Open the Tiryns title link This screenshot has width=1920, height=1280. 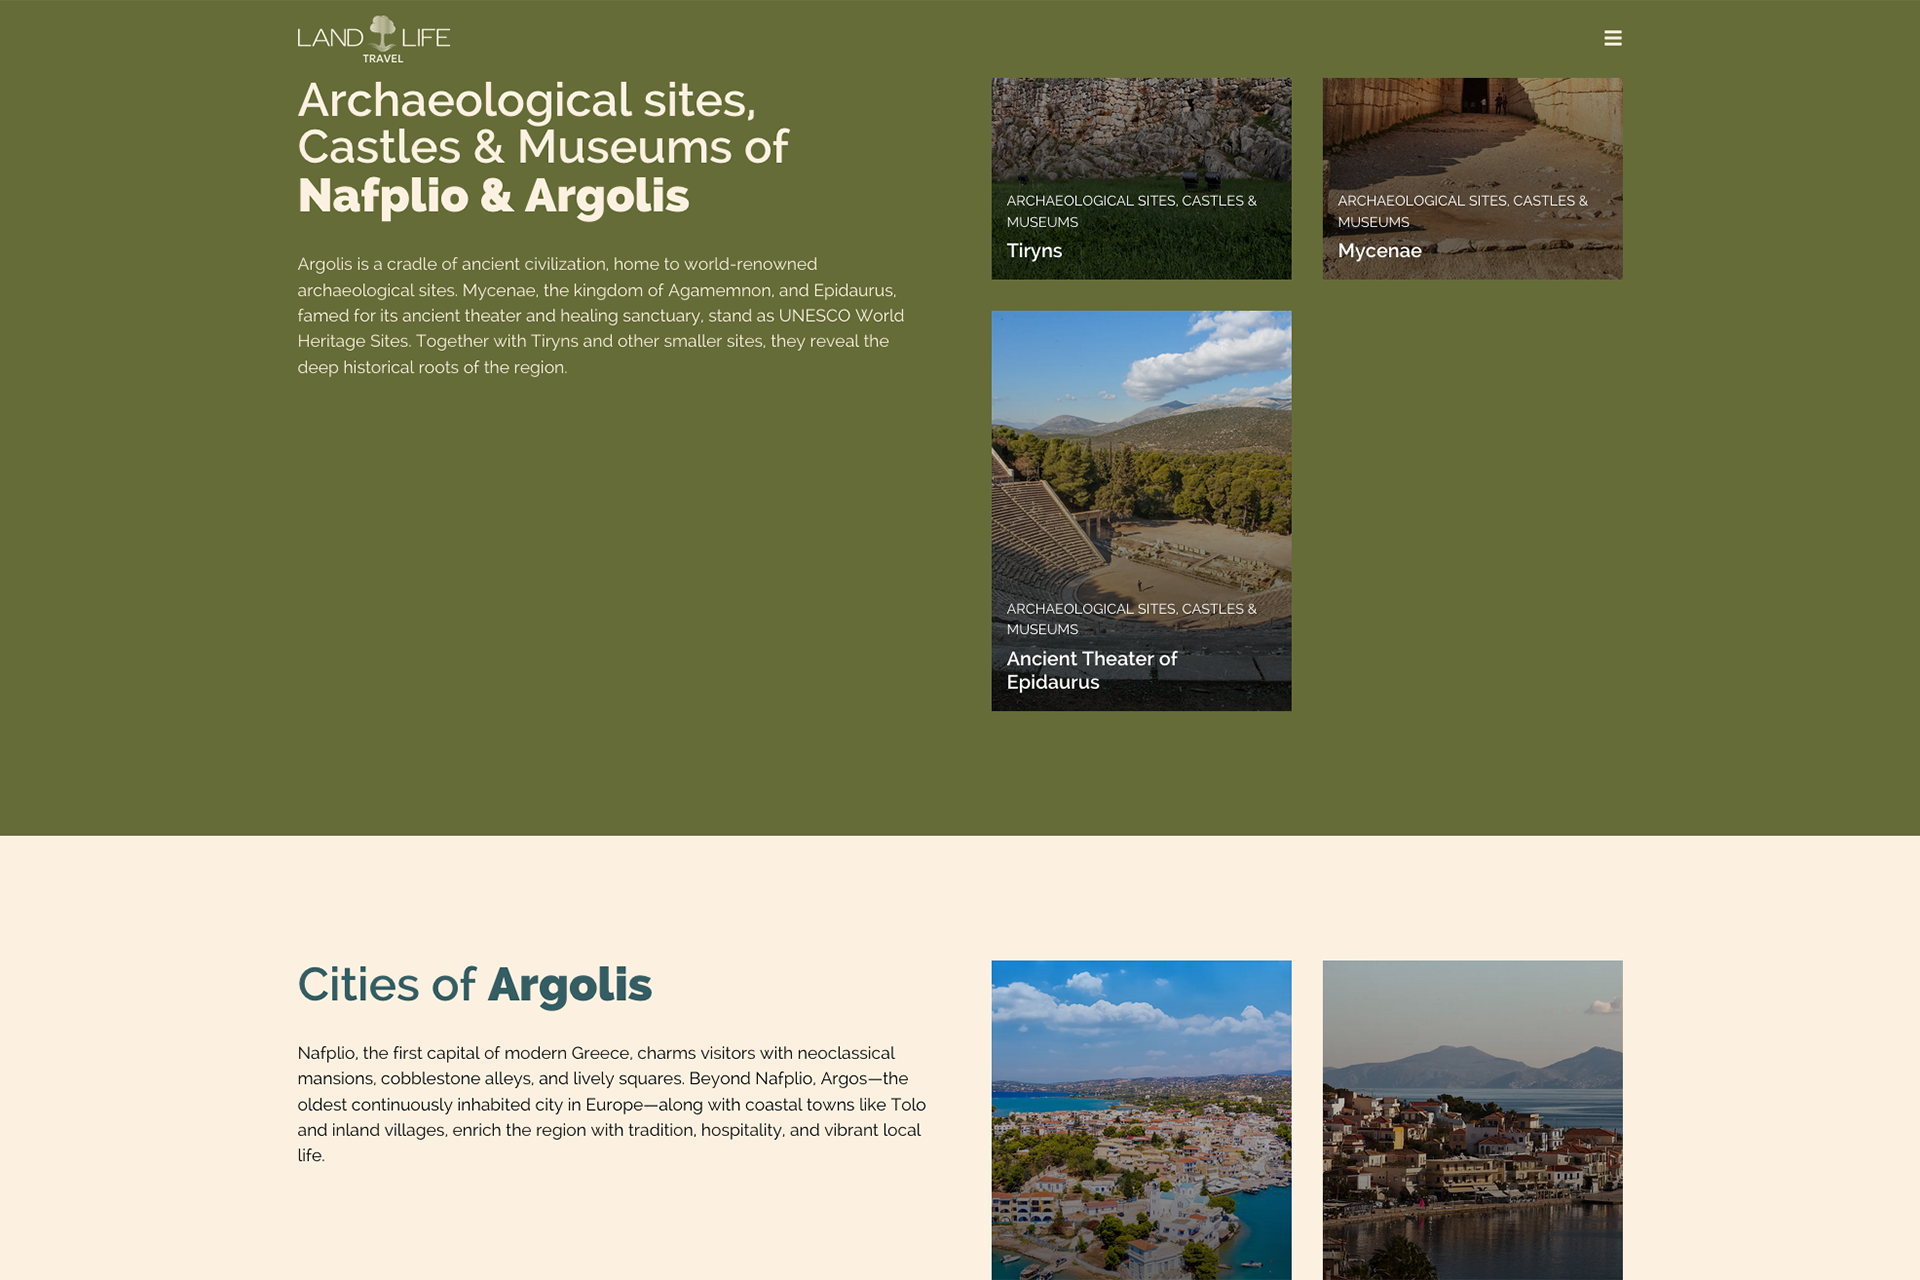point(1034,251)
